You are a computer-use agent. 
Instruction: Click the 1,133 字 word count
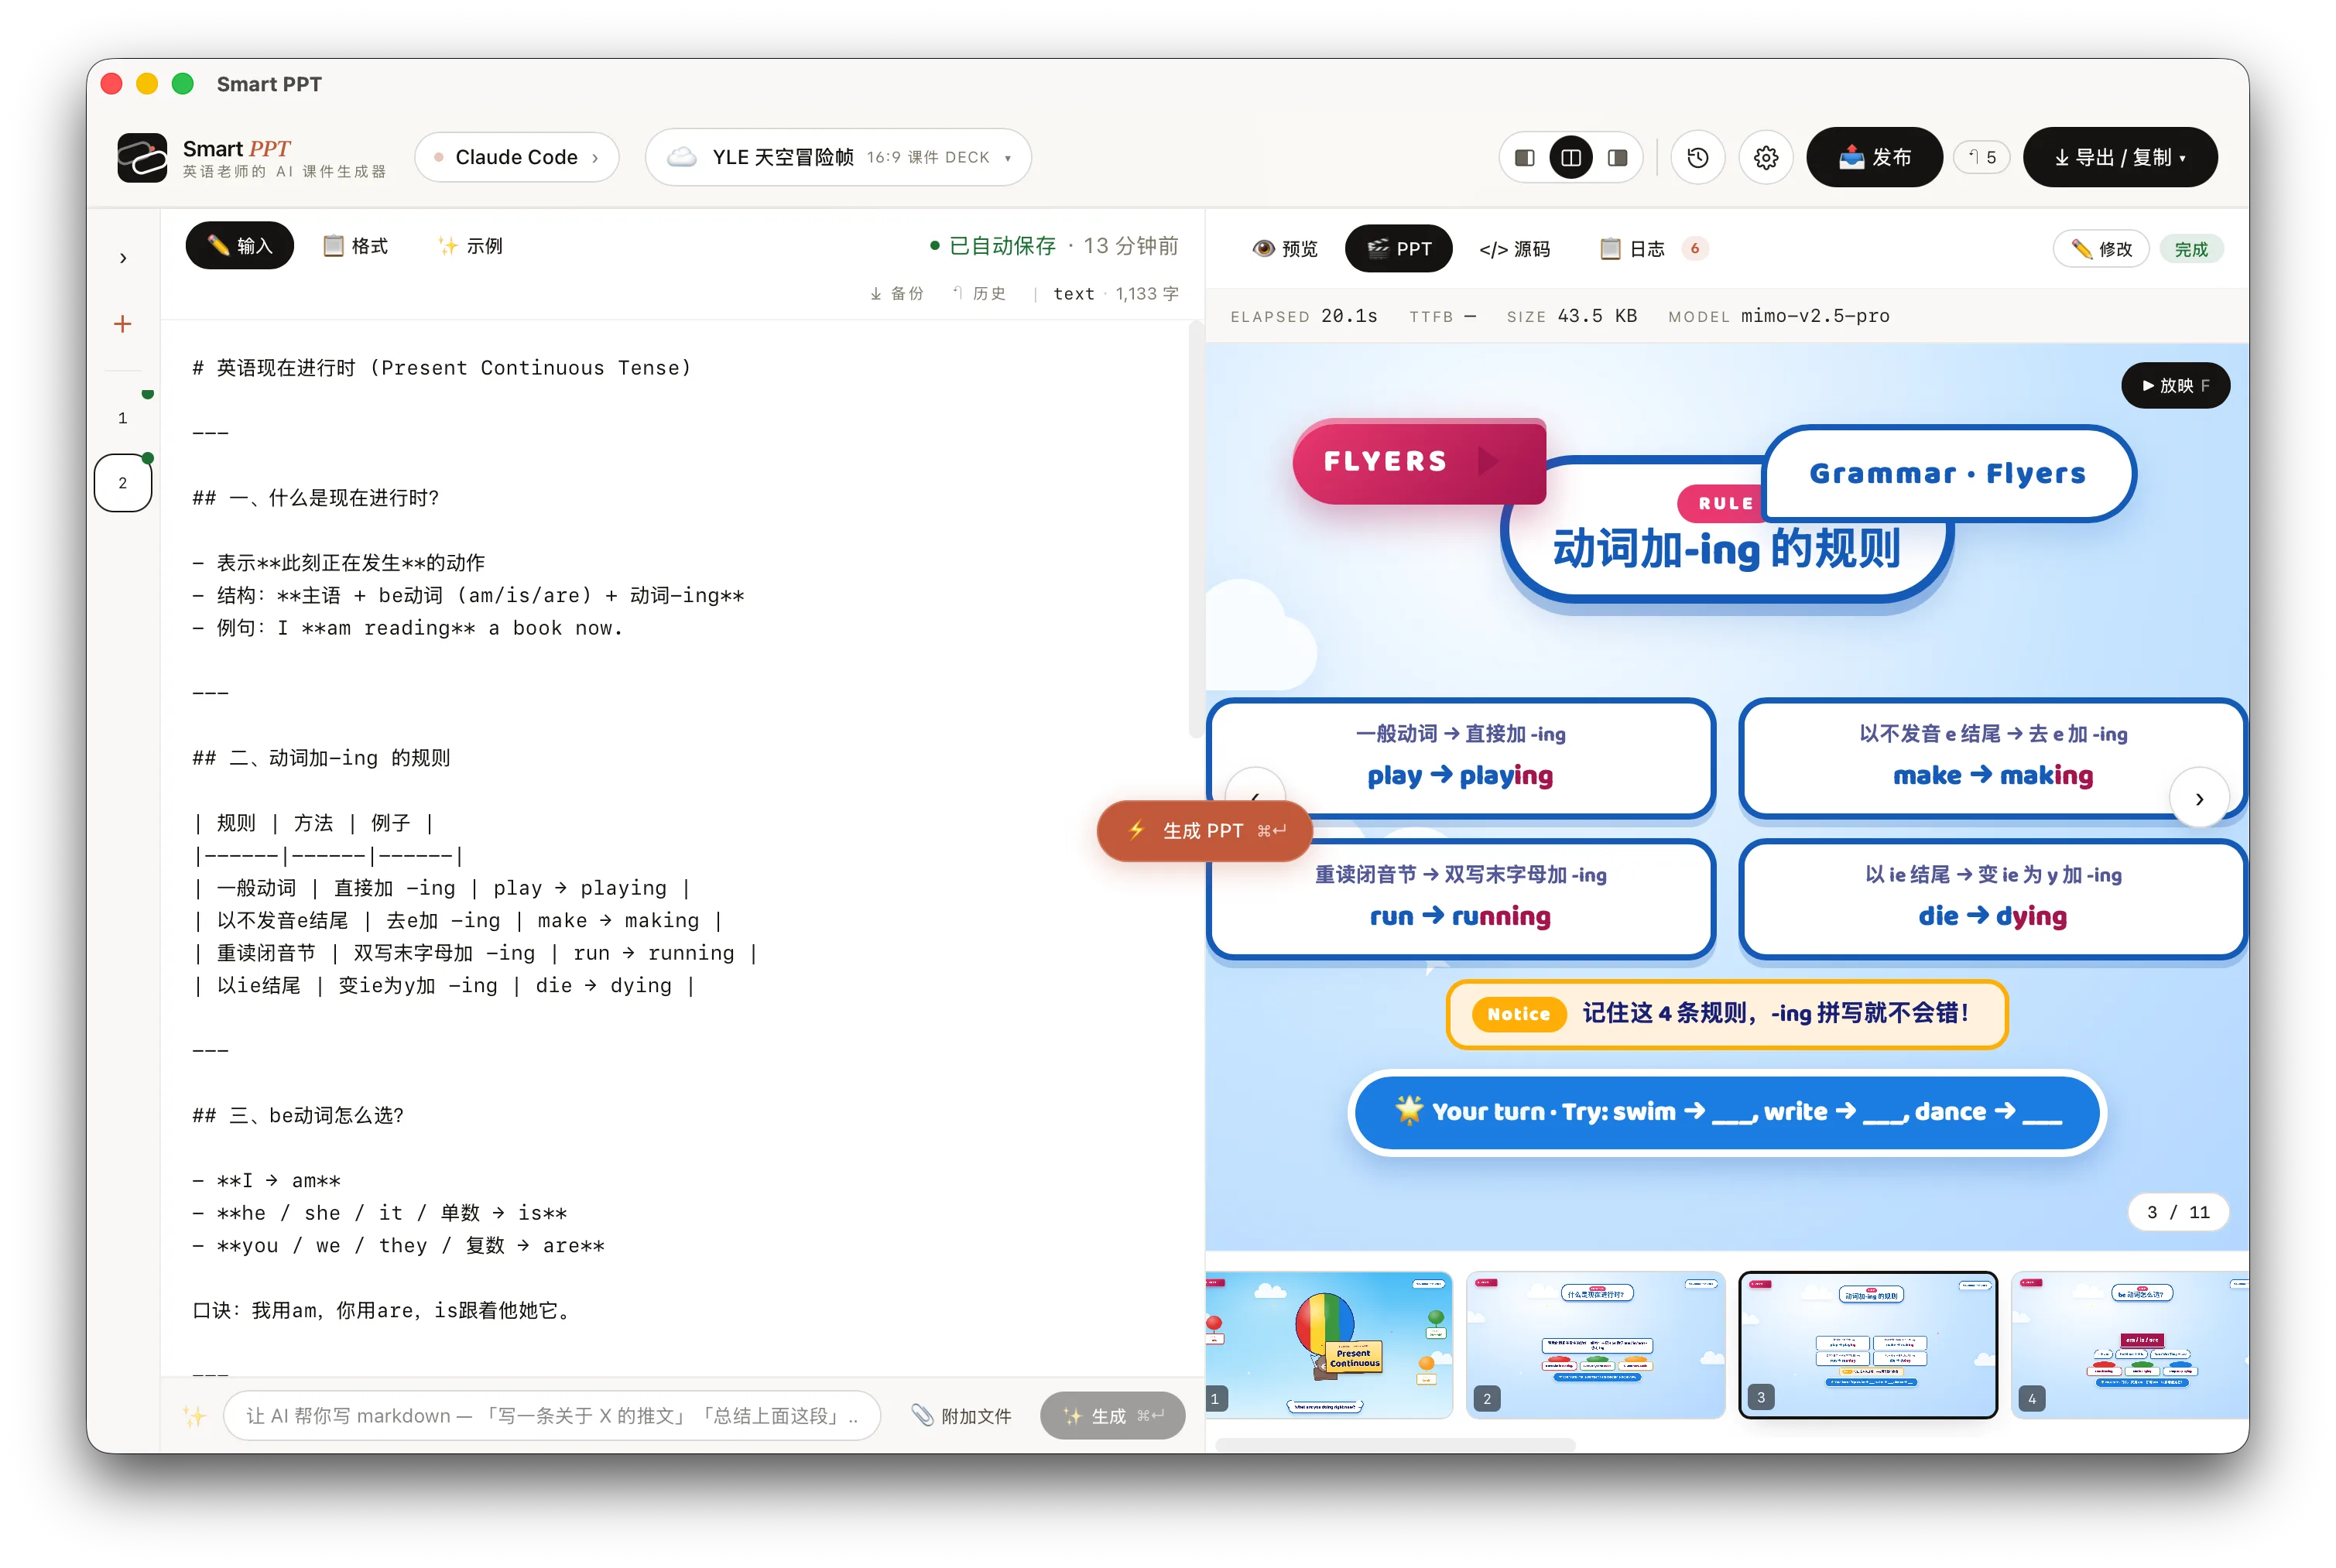[x=1146, y=293]
